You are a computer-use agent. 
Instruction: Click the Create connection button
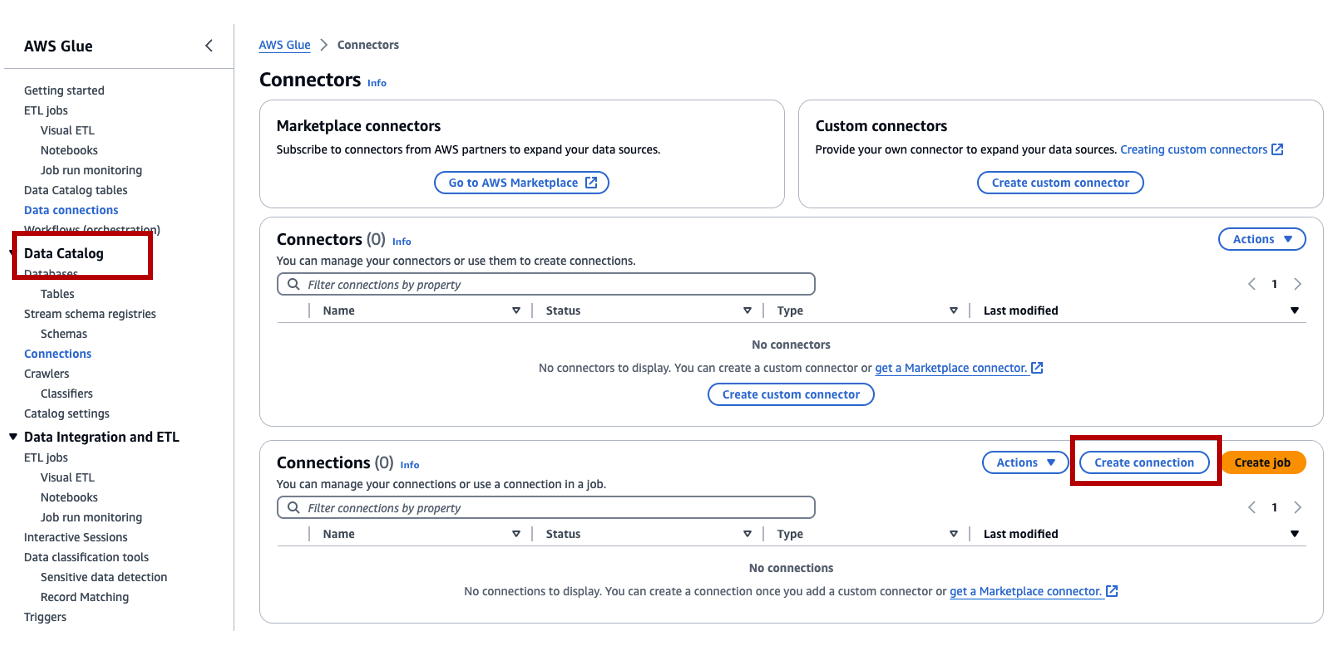coord(1144,462)
